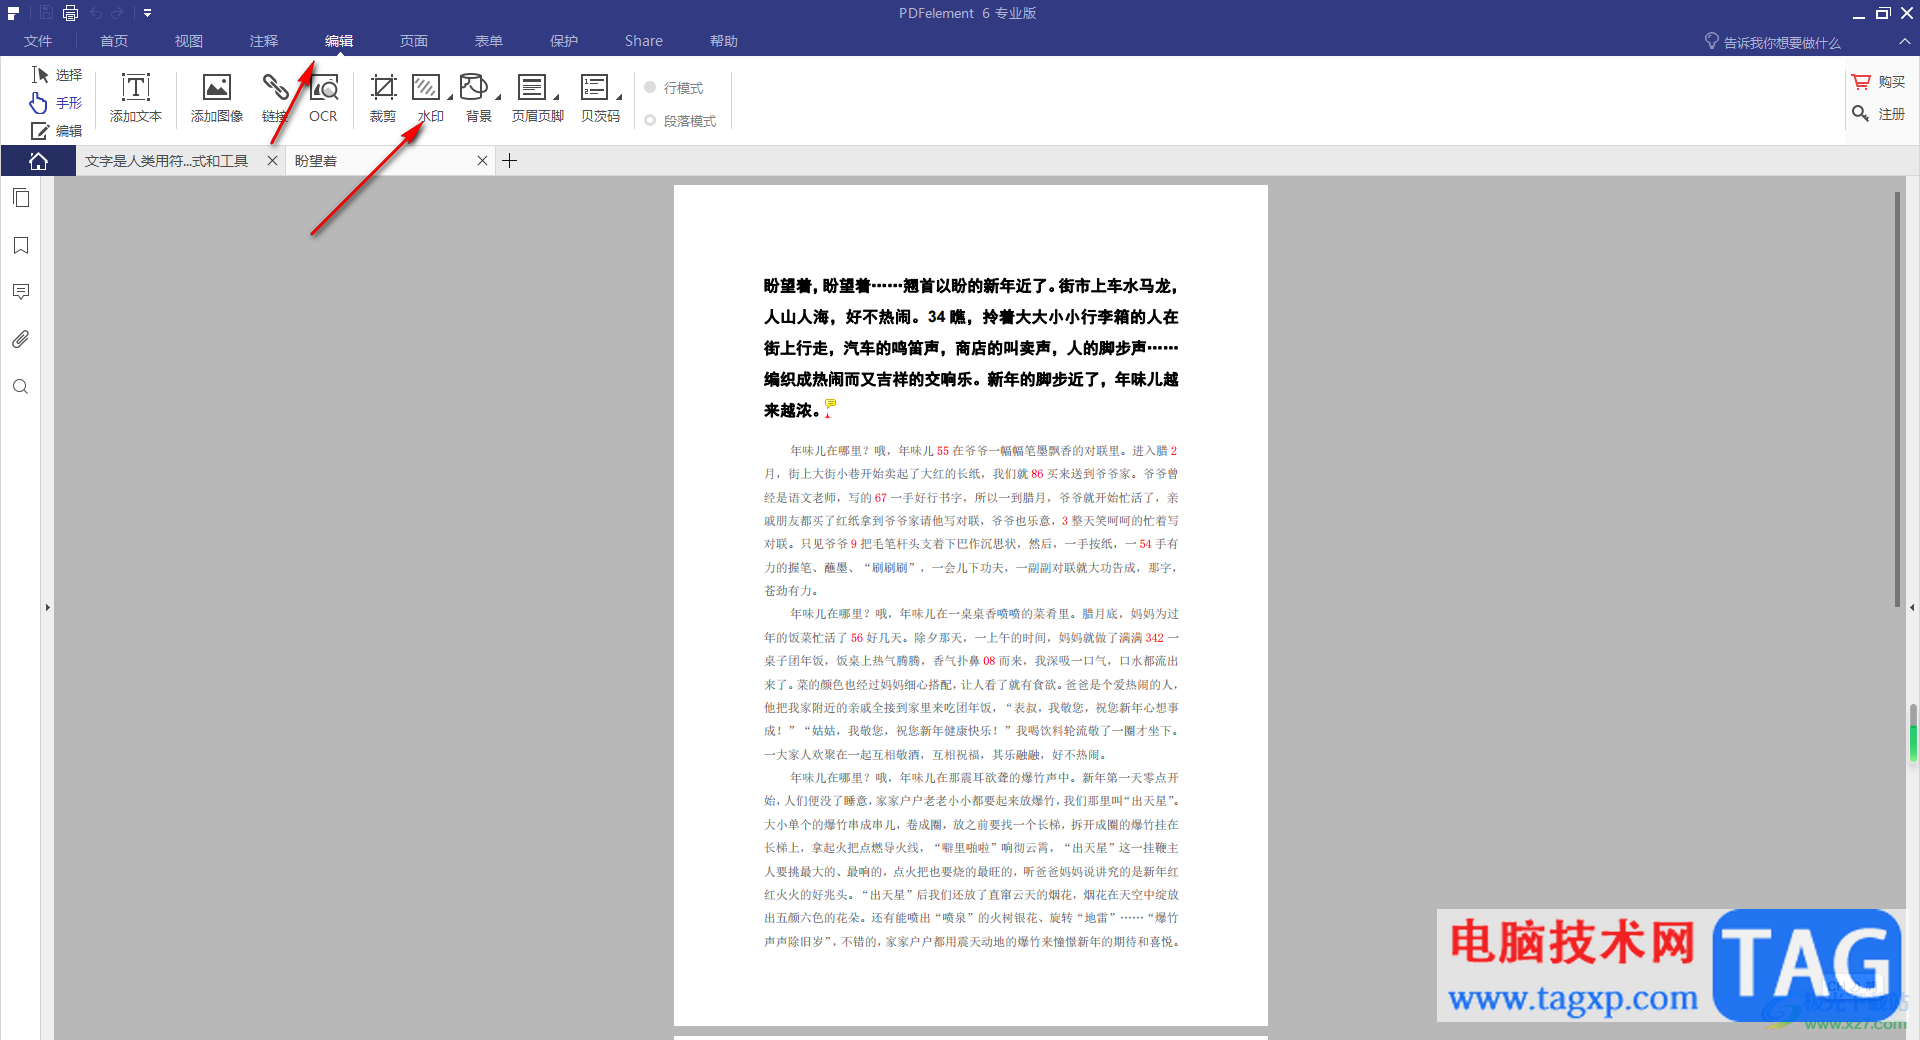The height and width of the screenshot is (1040, 1920).
Task: Open the bookmarks panel in sidebar
Action: click(21, 245)
